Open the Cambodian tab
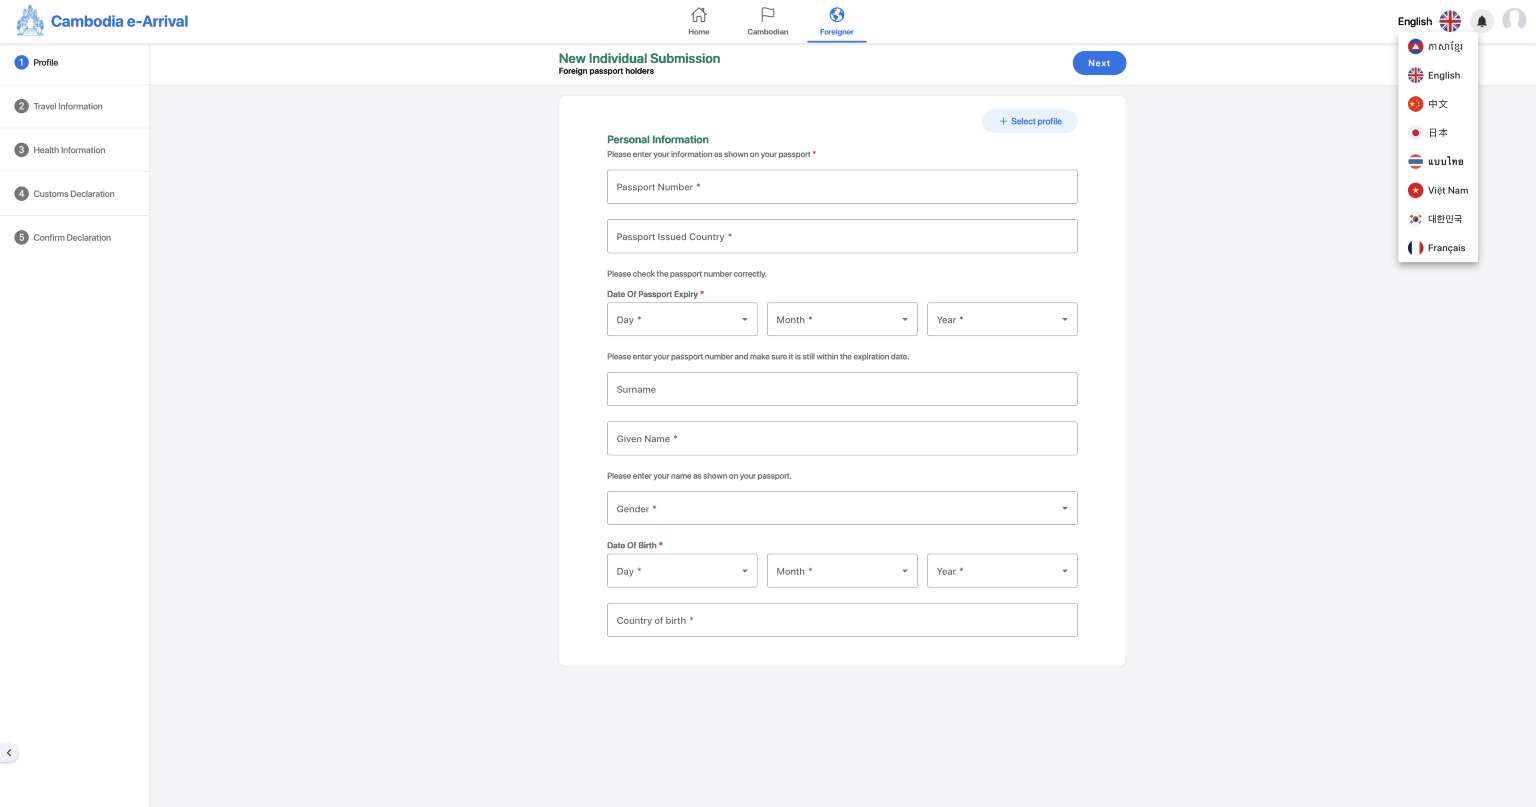The height and width of the screenshot is (807, 1536). pyautogui.click(x=768, y=21)
